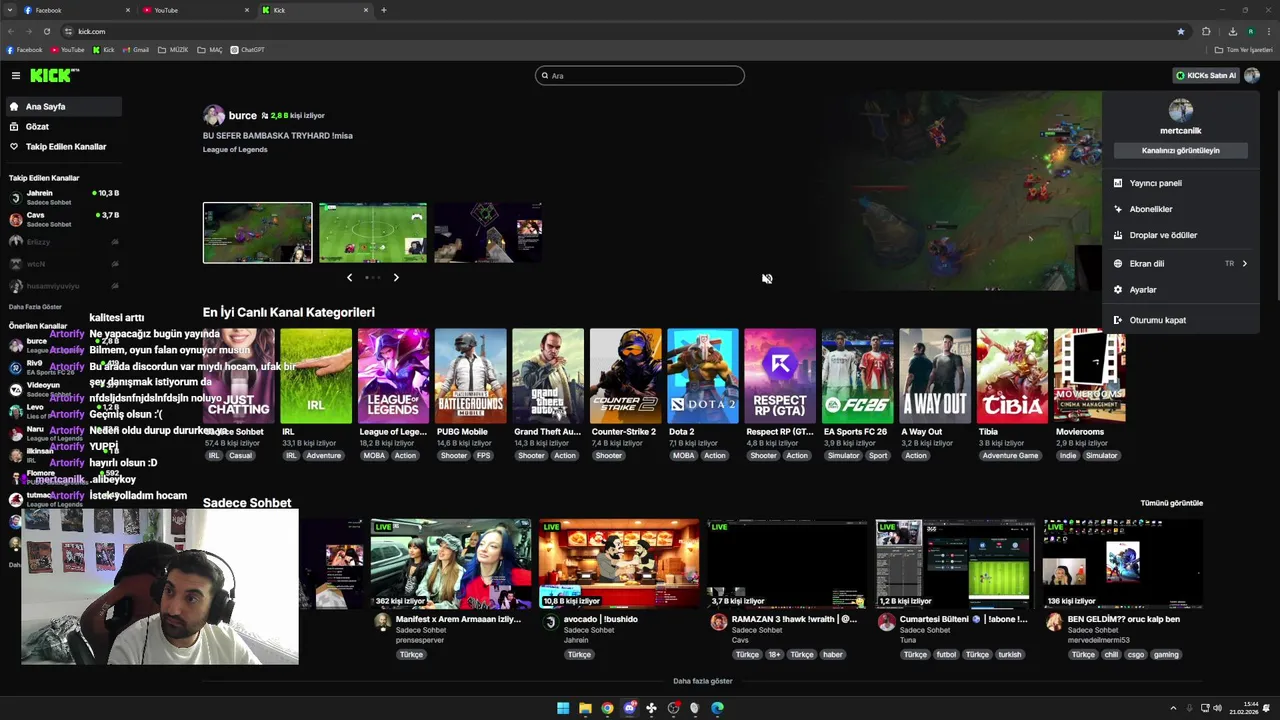Image resolution: width=1280 pixels, height=720 pixels.
Task: Click Oturumu kapat to log out
Action: pyautogui.click(x=1181, y=320)
